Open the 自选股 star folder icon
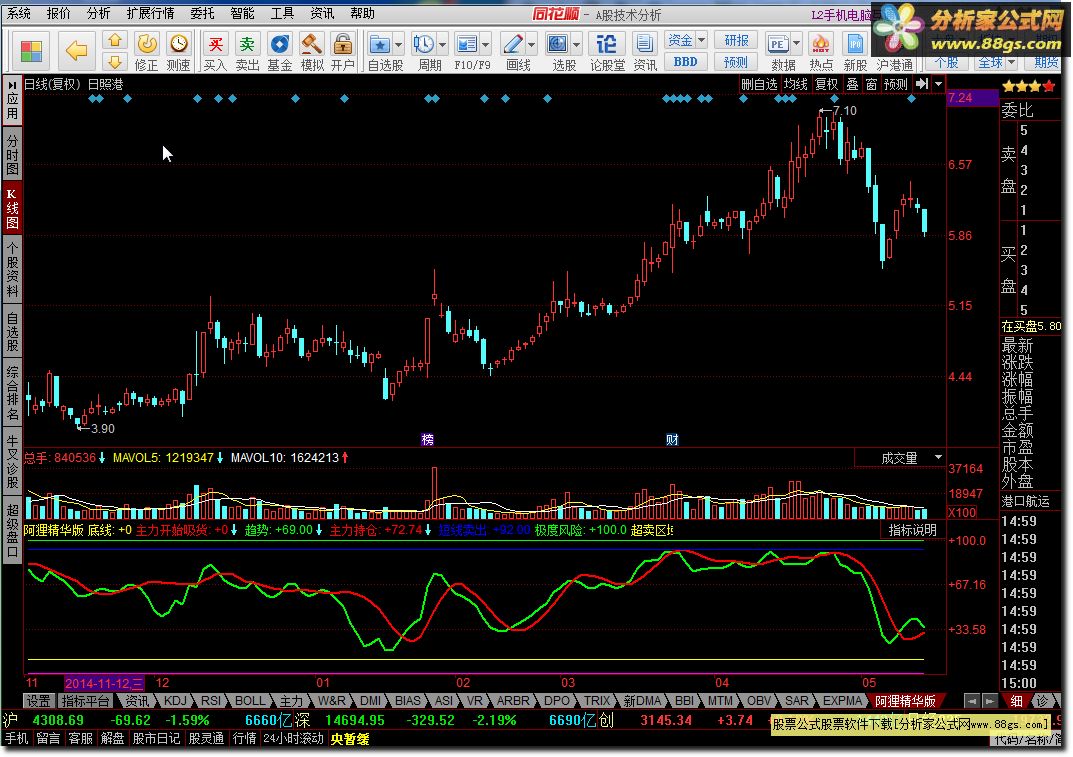 pos(379,44)
